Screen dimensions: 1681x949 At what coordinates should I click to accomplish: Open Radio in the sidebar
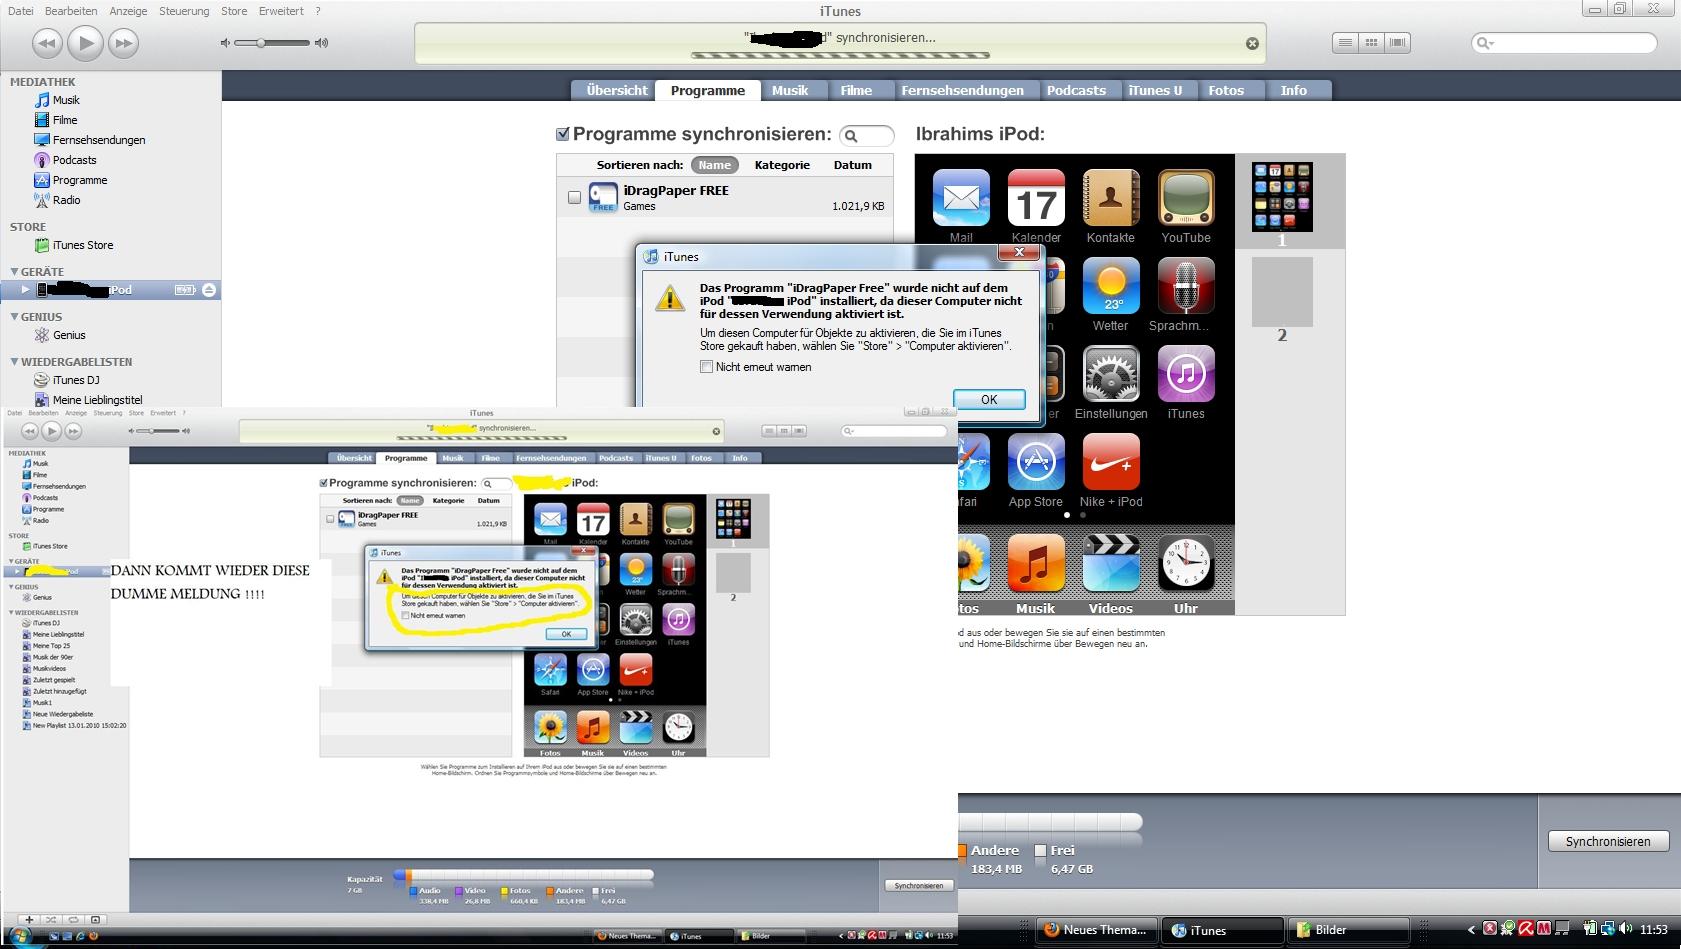click(x=66, y=200)
